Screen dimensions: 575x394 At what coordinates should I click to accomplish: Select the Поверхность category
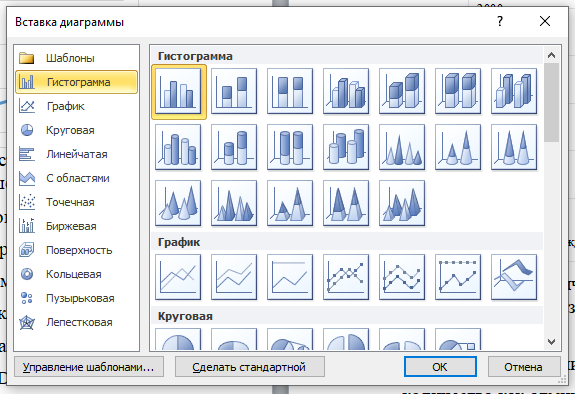pyautogui.click(x=77, y=251)
